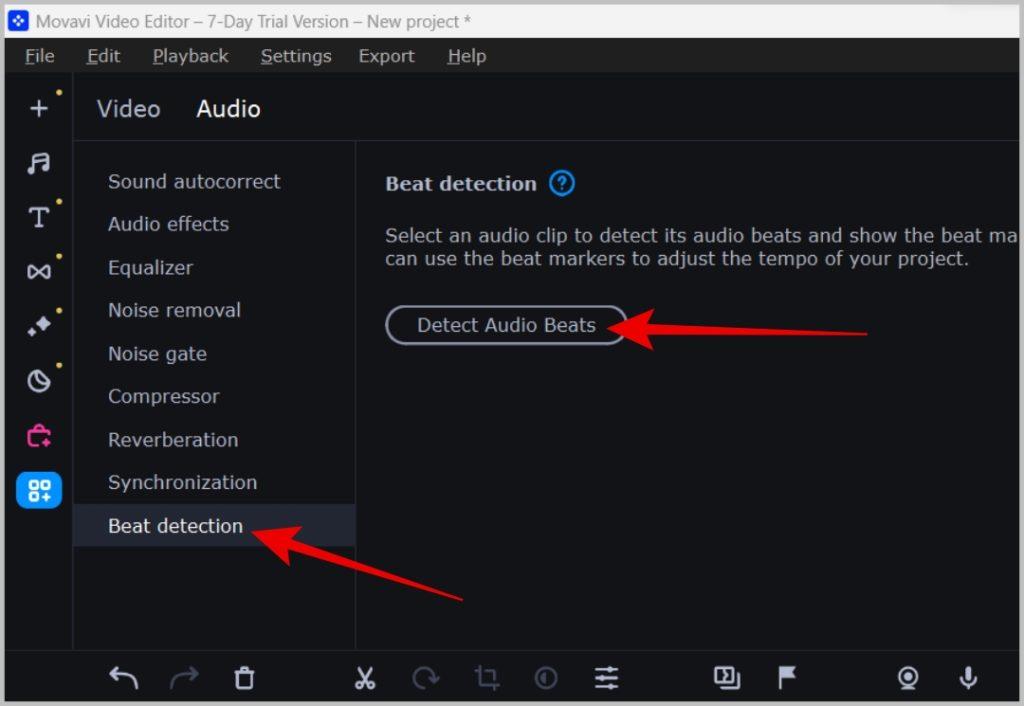Open the Titles text tool
The width and height of the screenshot is (1024, 706).
[39, 217]
